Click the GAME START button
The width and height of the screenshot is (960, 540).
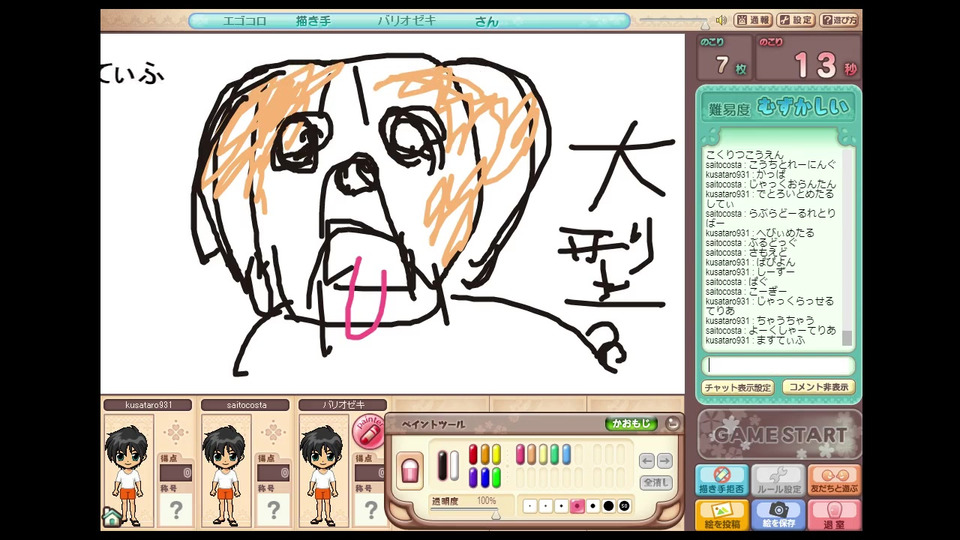coord(779,435)
